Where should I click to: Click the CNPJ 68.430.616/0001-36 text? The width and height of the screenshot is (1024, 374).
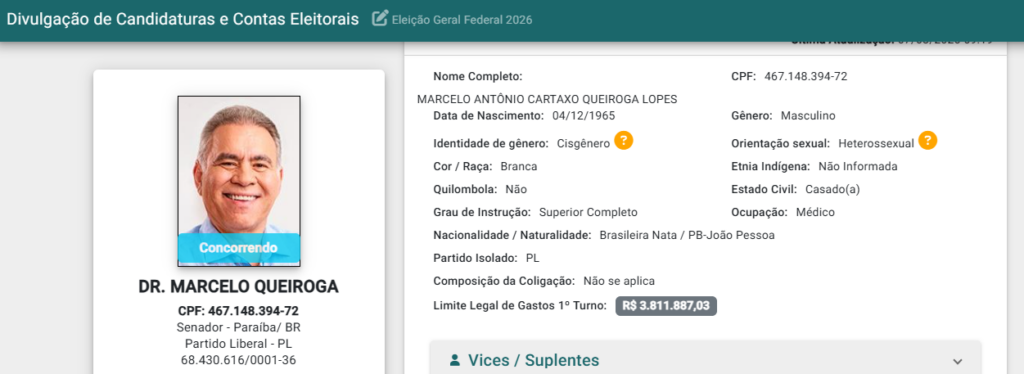click(238, 360)
